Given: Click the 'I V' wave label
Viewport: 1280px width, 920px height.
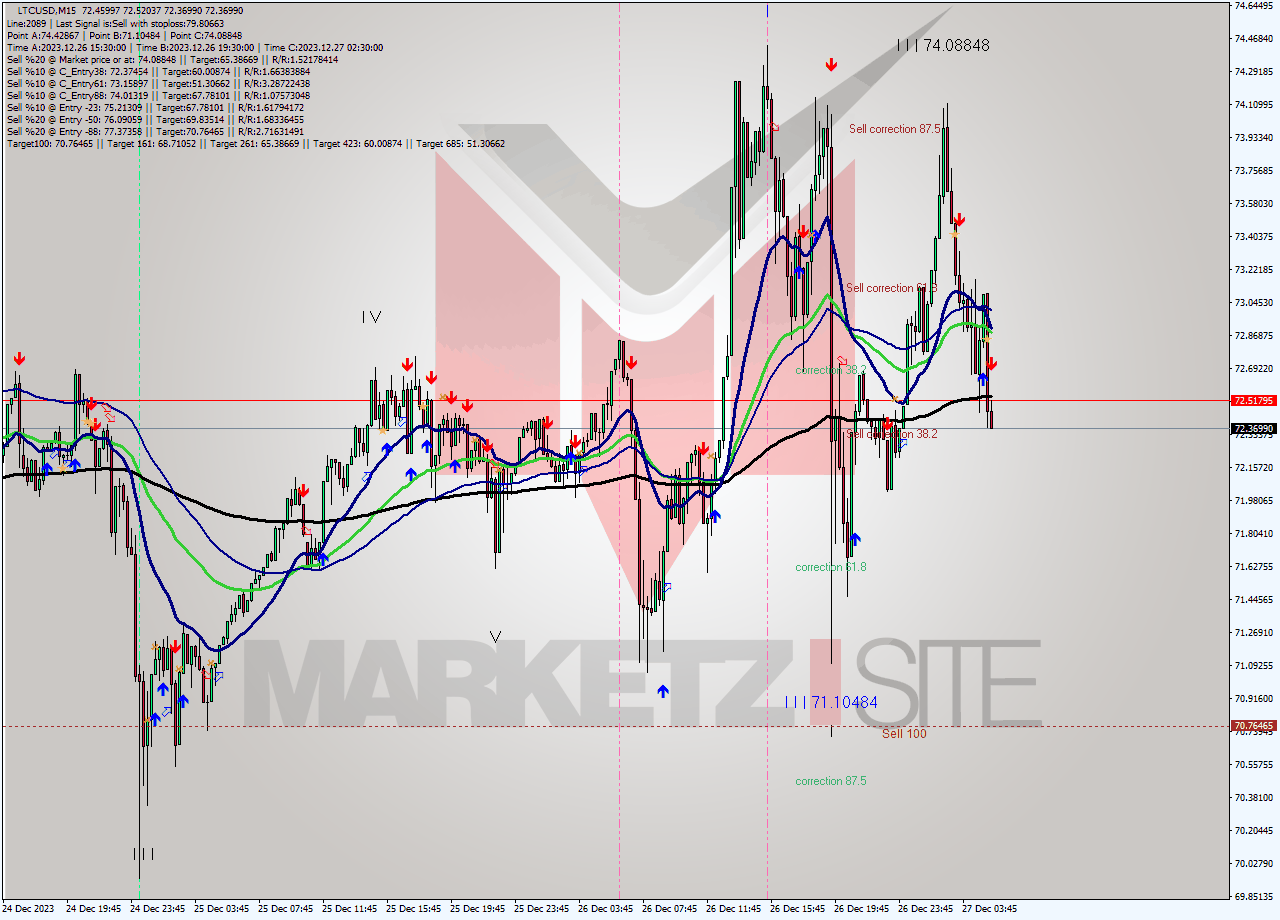Looking at the screenshot, I should click(x=371, y=317).
